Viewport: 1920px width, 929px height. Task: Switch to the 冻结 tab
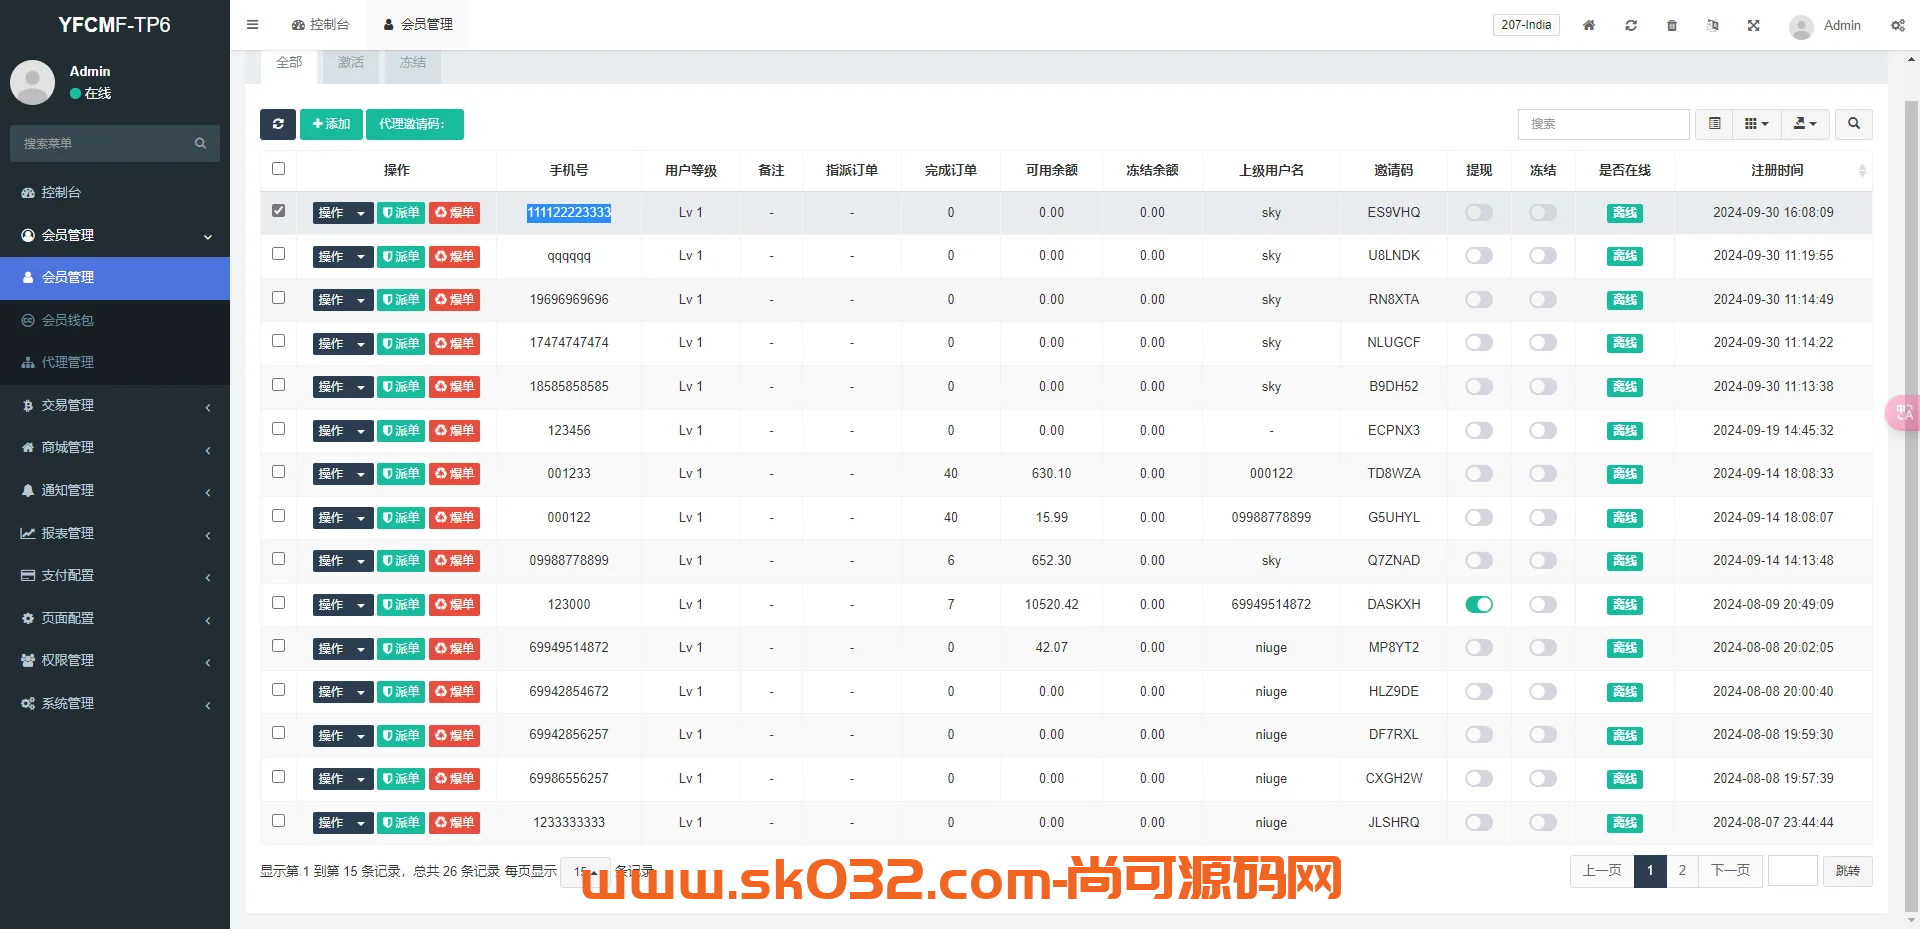(x=412, y=62)
